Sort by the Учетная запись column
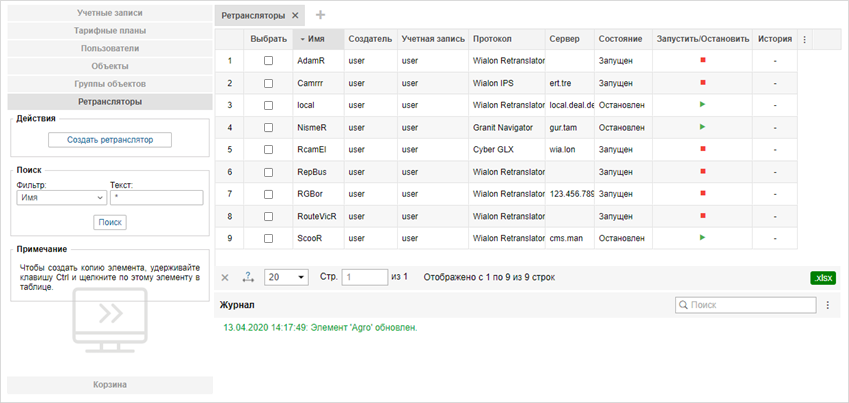This screenshot has width=849, height=403. 433,39
